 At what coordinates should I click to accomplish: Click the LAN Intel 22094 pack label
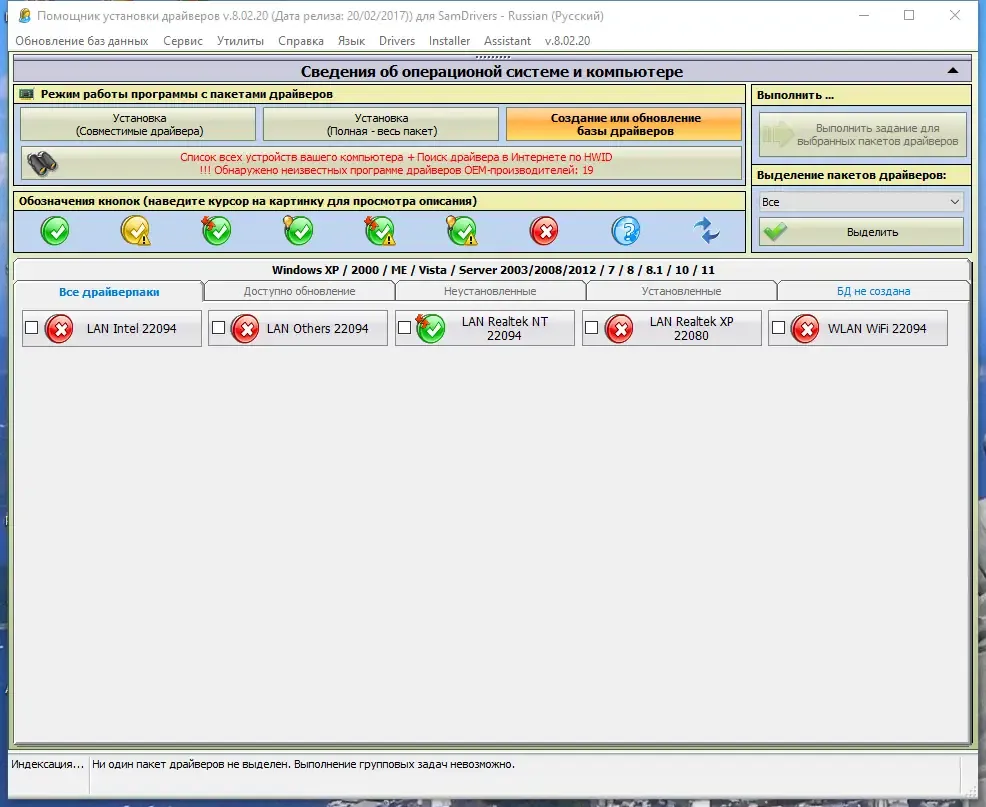(131, 328)
